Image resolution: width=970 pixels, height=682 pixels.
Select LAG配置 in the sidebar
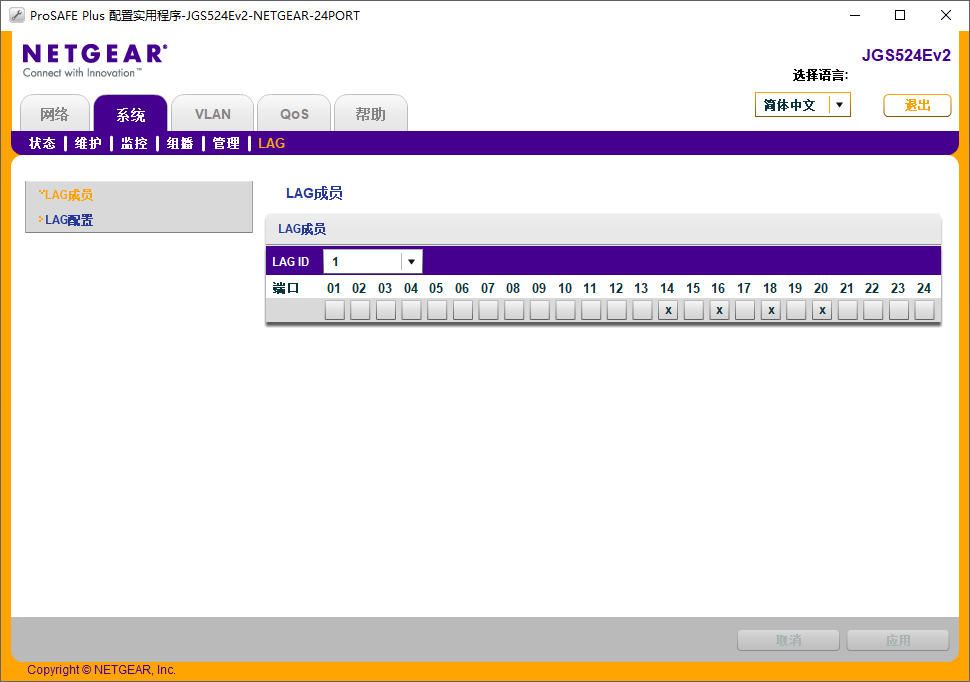tap(69, 220)
